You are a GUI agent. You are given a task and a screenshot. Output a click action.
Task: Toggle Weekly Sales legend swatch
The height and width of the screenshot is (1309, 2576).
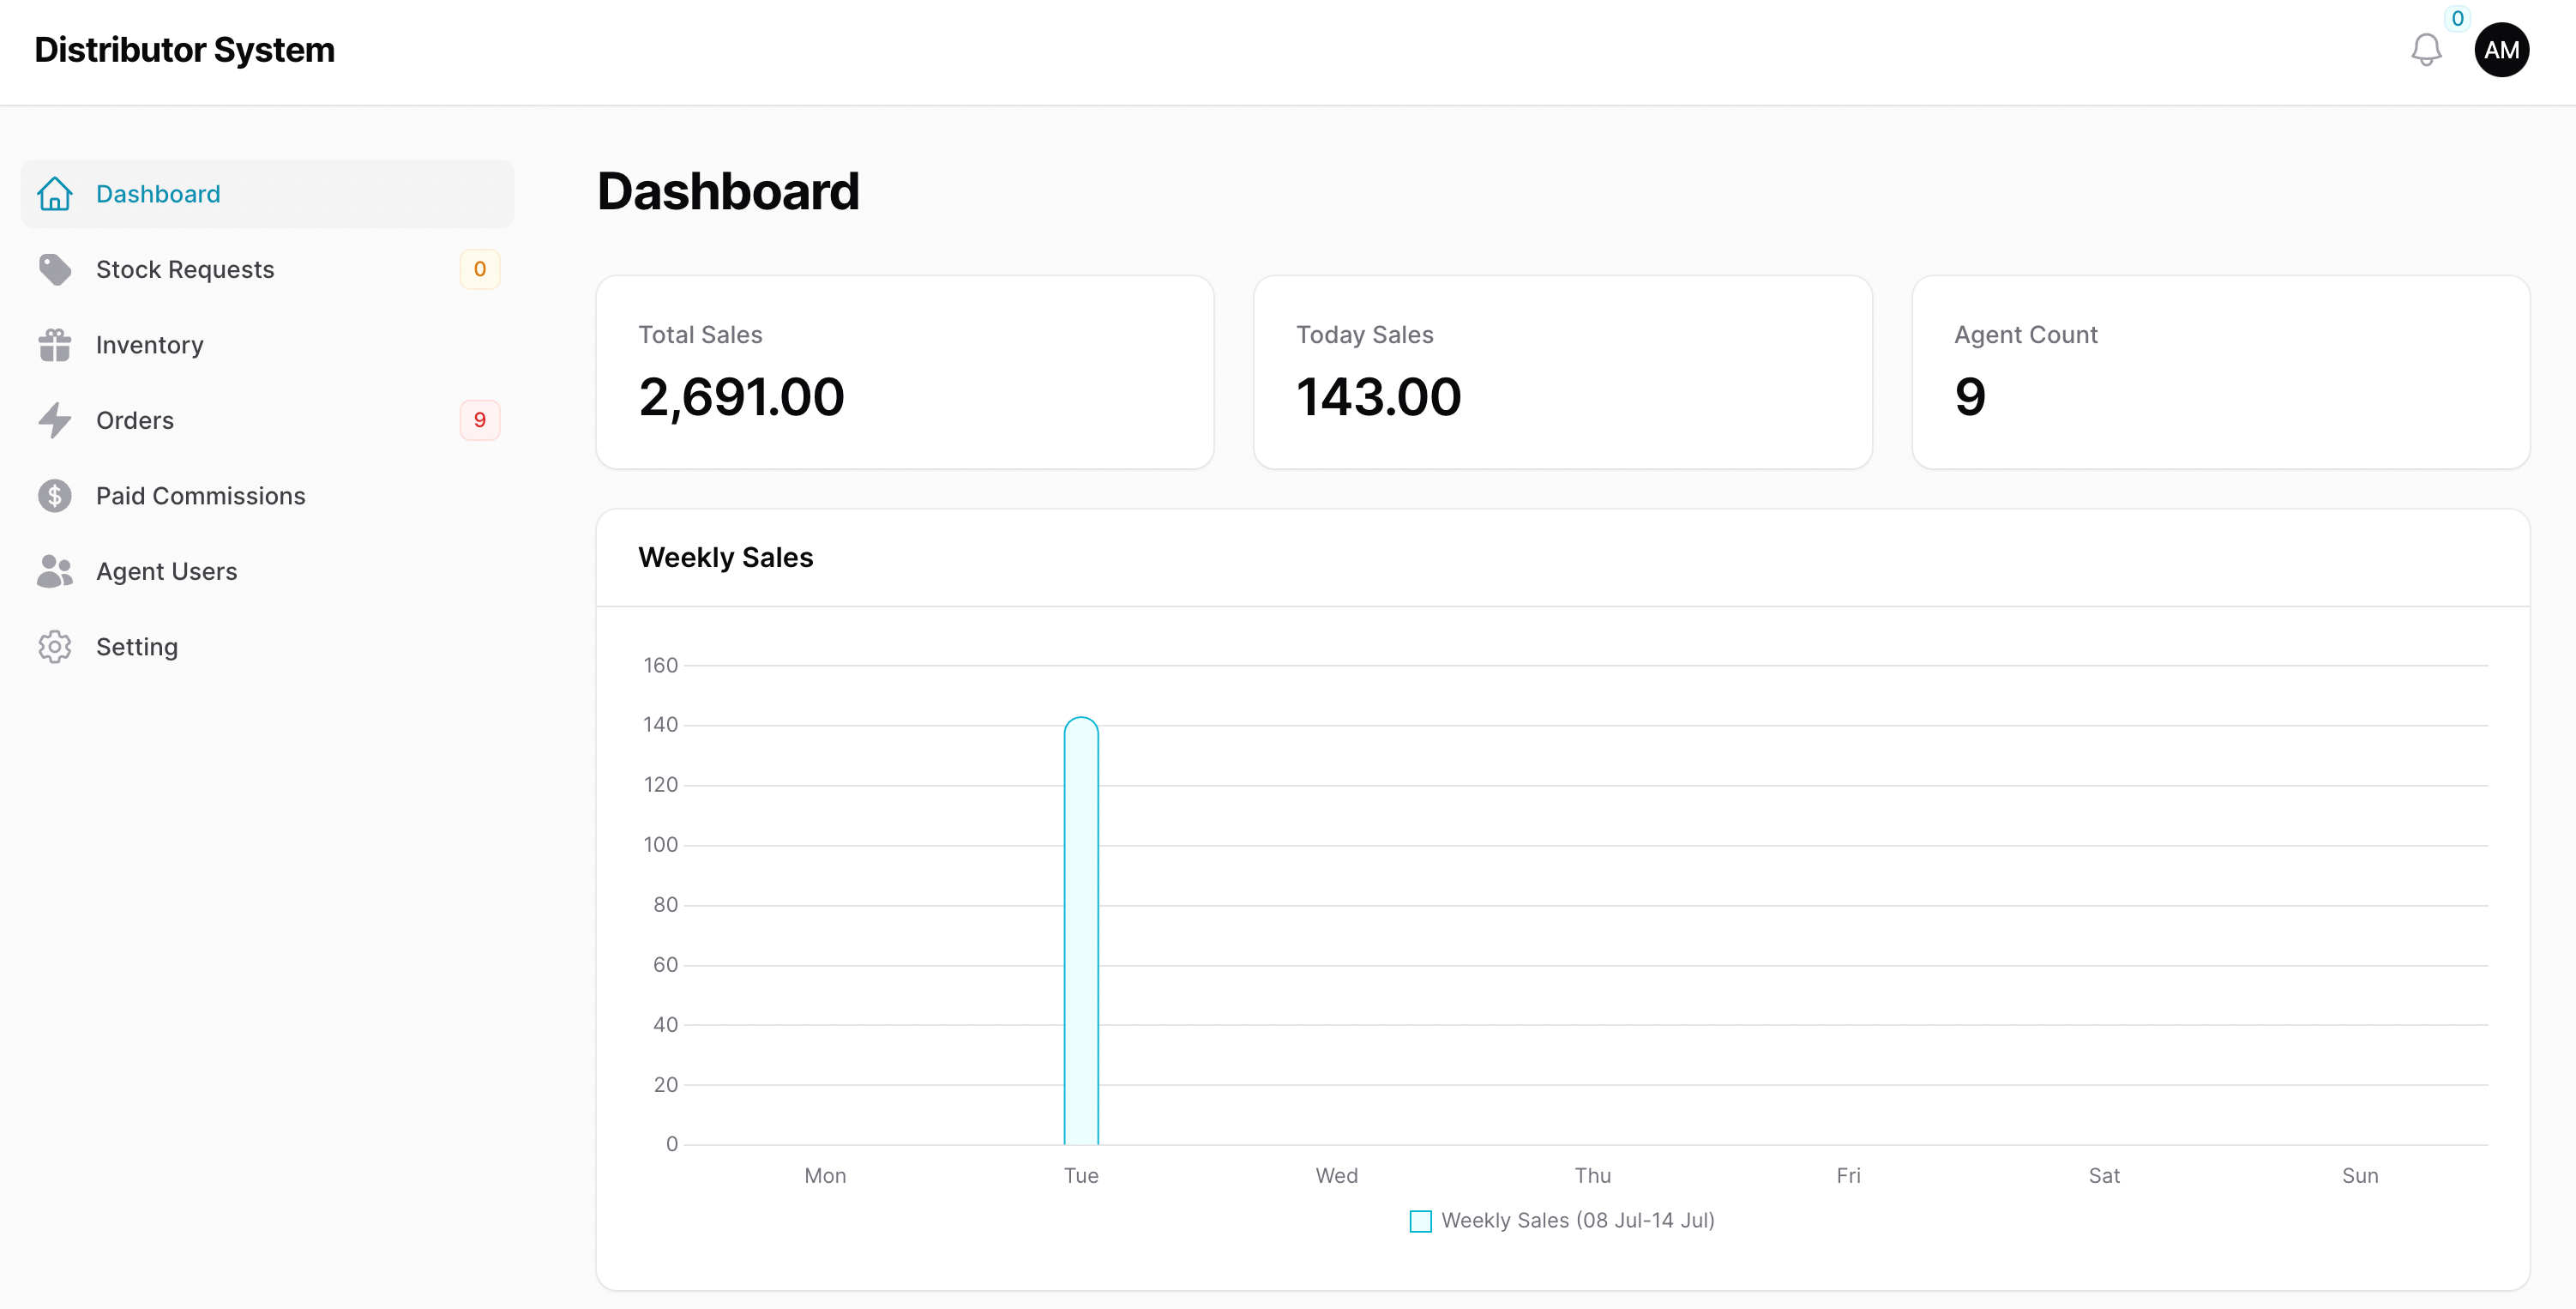point(1420,1221)
